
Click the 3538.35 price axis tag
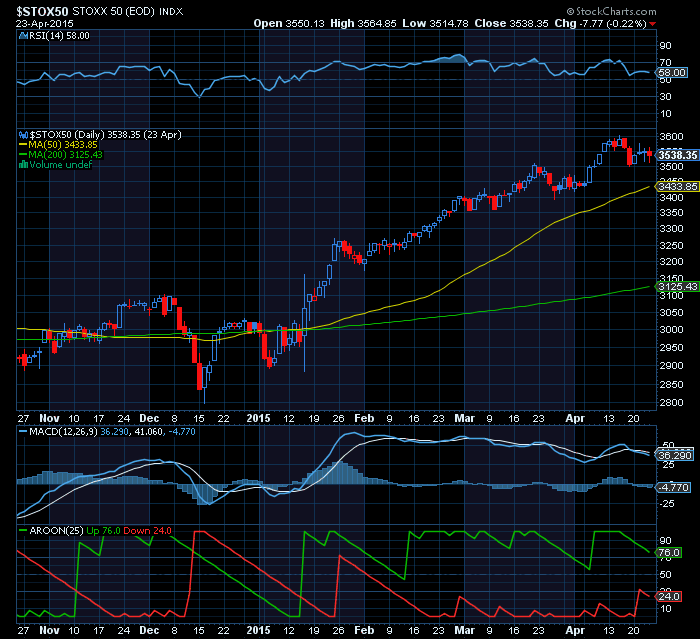point(677,155)
